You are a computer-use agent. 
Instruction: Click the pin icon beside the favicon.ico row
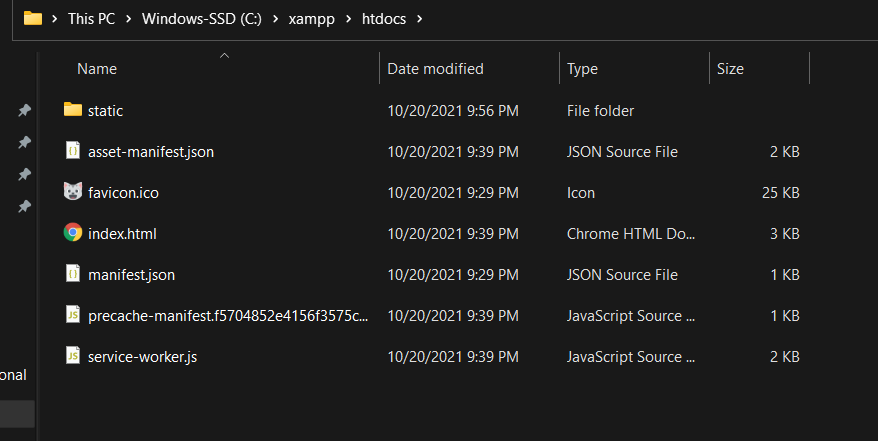point(24,174)
